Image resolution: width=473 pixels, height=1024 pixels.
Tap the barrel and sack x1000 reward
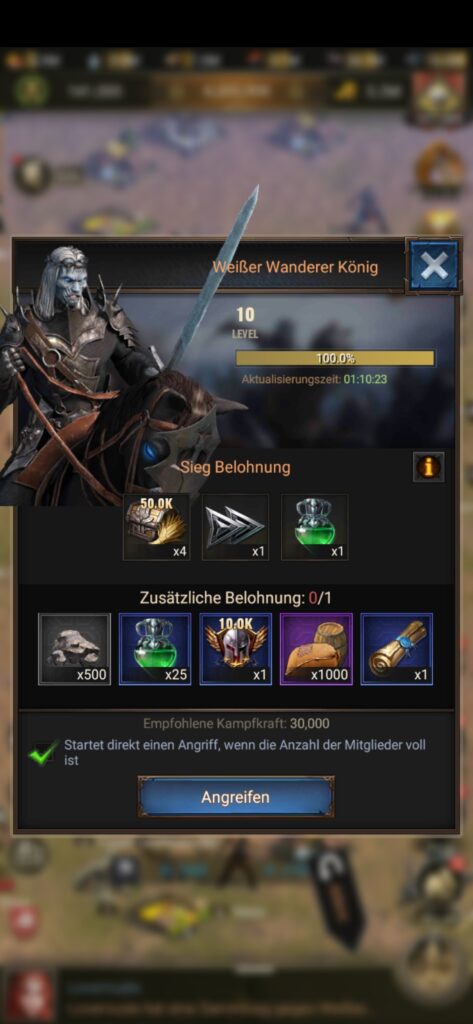point(316,648)
